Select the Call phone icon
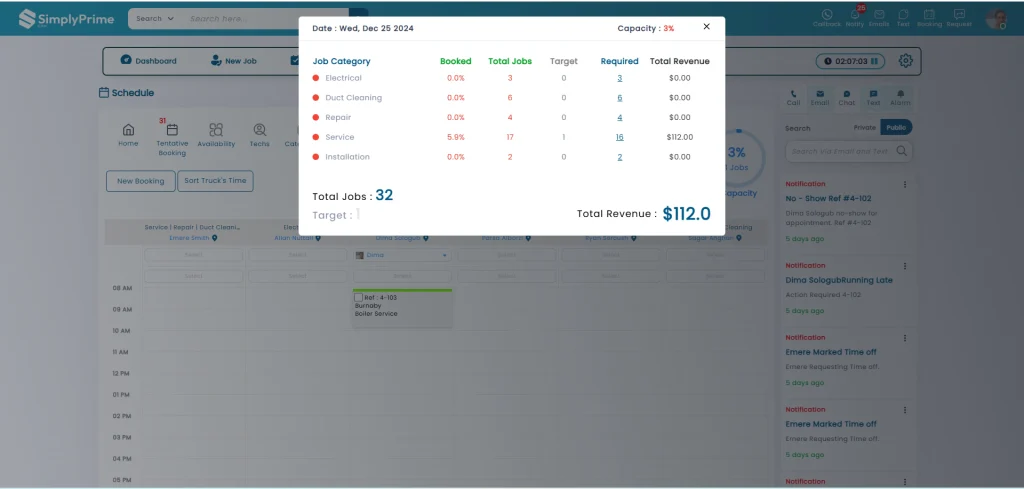Image resolution: width=1024 pixels, height=489 pixels. click(x=793, y=94)
